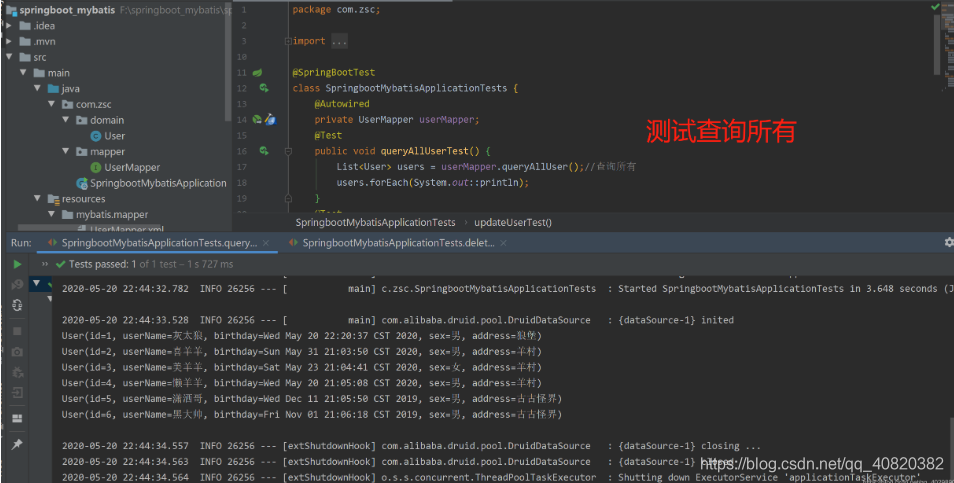954x483 pixels.
Task: Collapse the queryAllUserTest method fold marker
Action: [x=288, y=151]
